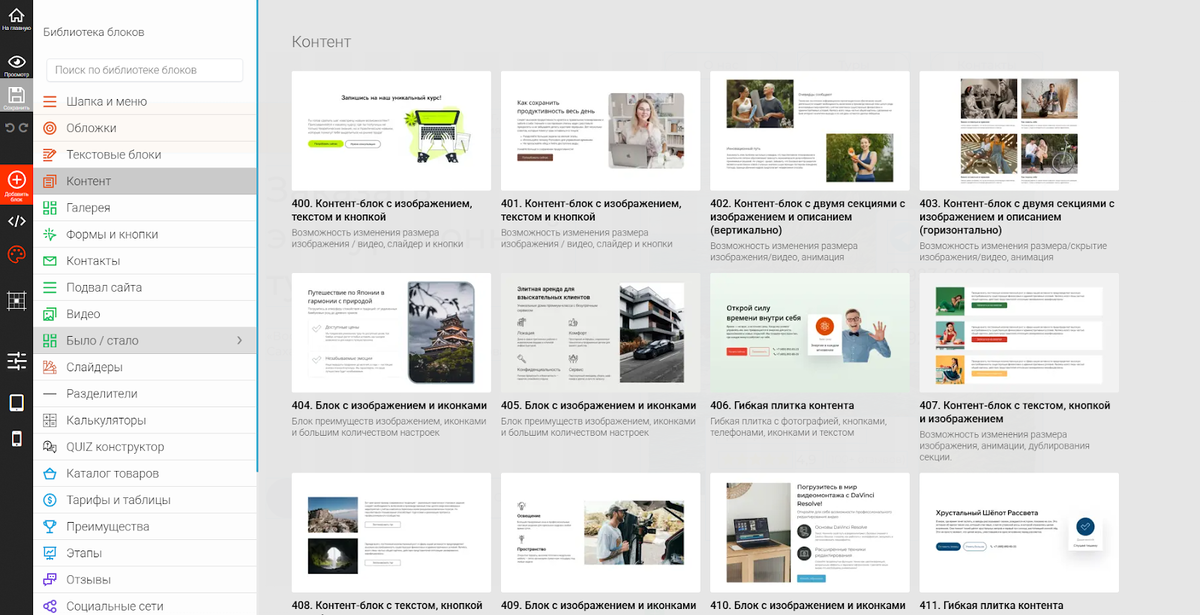Click the Отзывы chat bubbles icon
The width and height of the screenshot is (1200, 615).
(x=50, y=579)
